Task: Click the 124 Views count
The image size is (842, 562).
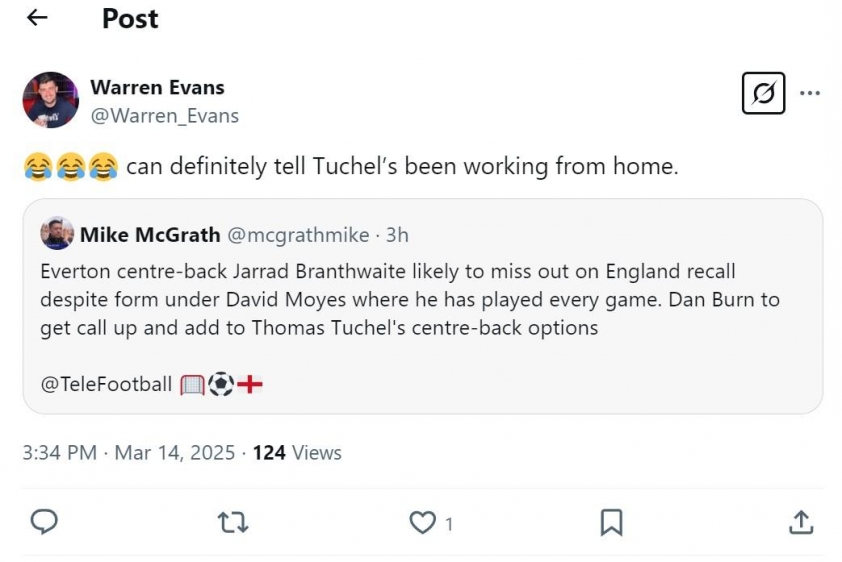Action: tap(297, 453)
